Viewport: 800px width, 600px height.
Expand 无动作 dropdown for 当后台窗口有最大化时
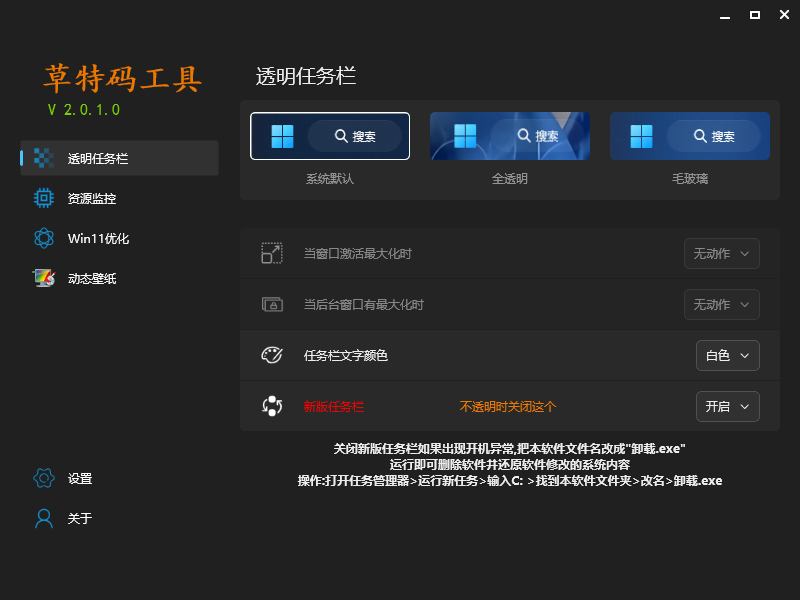(x=721, y=305)
